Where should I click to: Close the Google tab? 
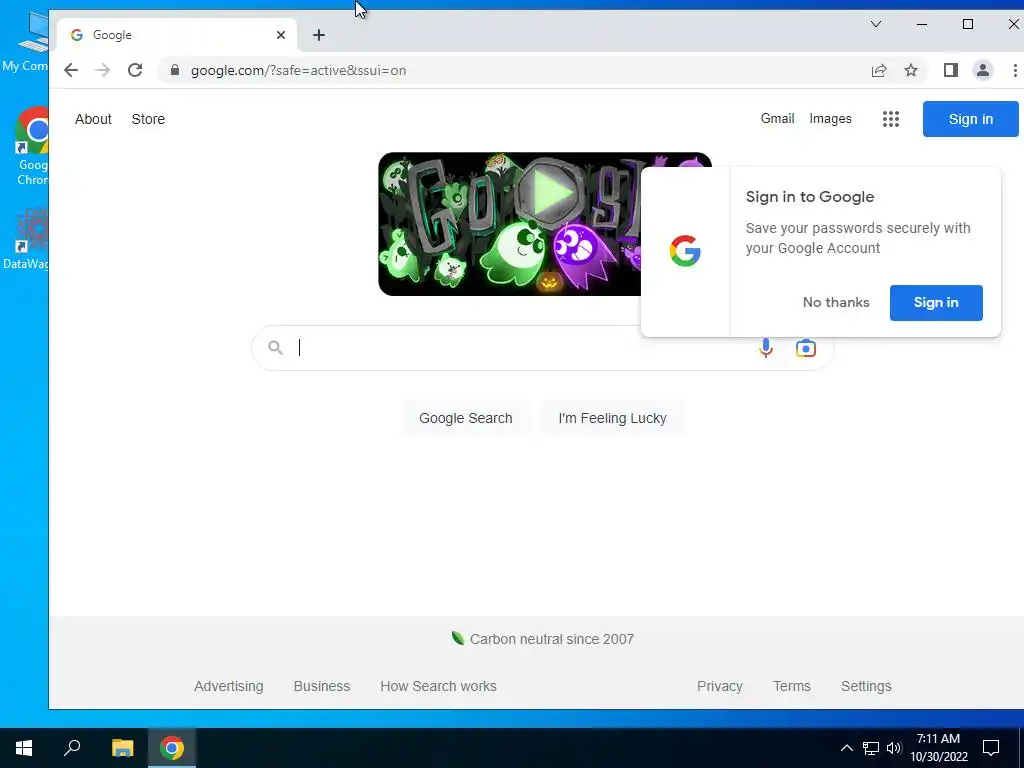281,35
